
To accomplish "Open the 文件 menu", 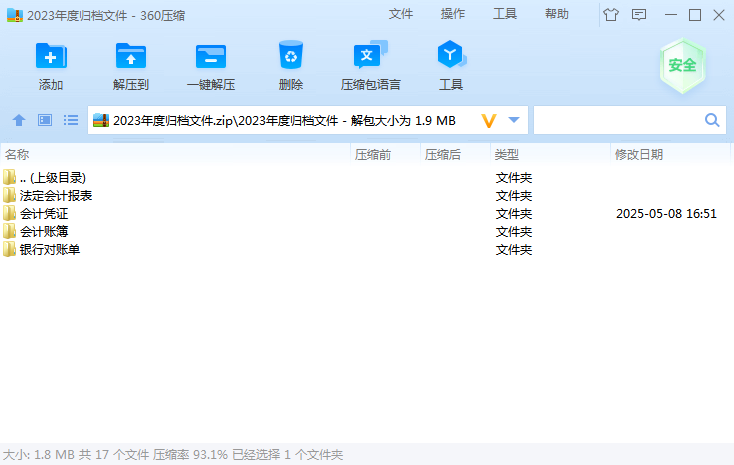I will 401,14.
